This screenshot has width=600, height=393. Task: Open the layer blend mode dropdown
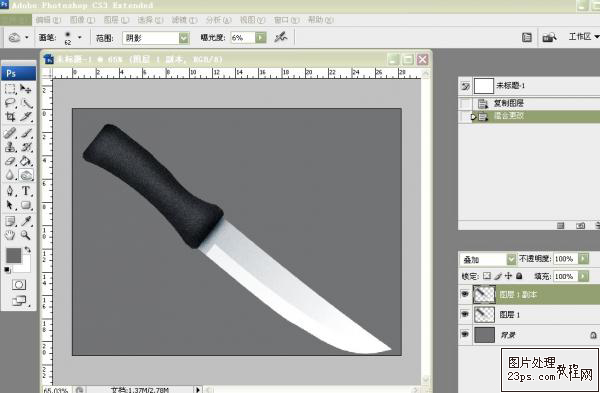click(x=511, y=259)
